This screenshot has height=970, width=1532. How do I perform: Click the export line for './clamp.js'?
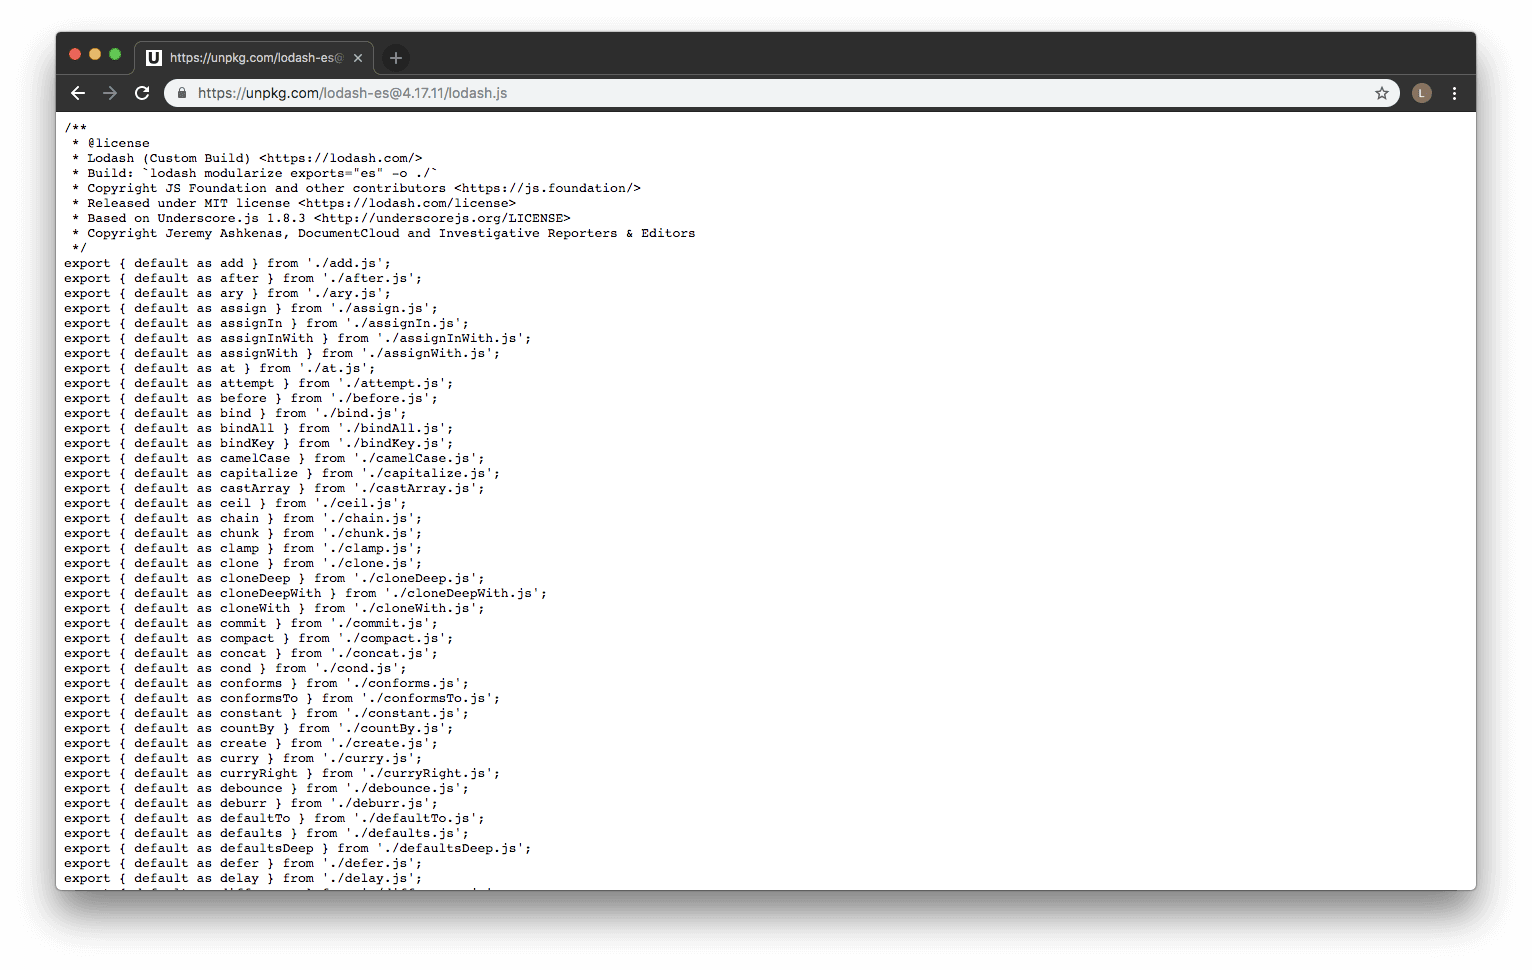pyautogui.click(x=243, y=548)
